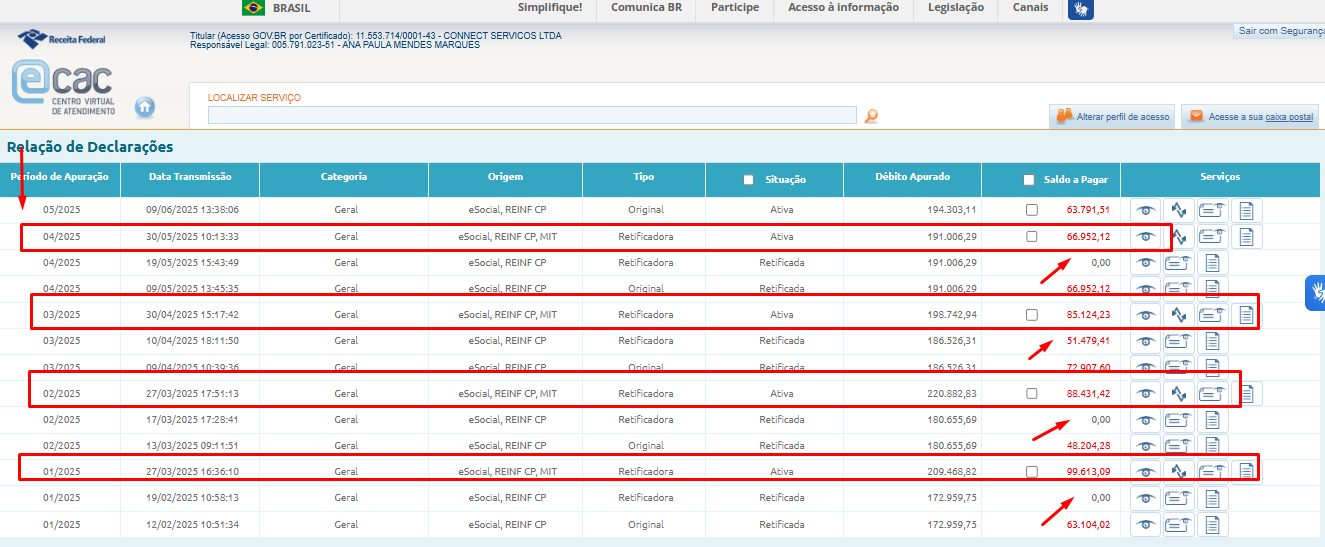1325x547 pixels.
Task: Click the eye icon in the 05/2025 row
Action: pos(1145,210)
